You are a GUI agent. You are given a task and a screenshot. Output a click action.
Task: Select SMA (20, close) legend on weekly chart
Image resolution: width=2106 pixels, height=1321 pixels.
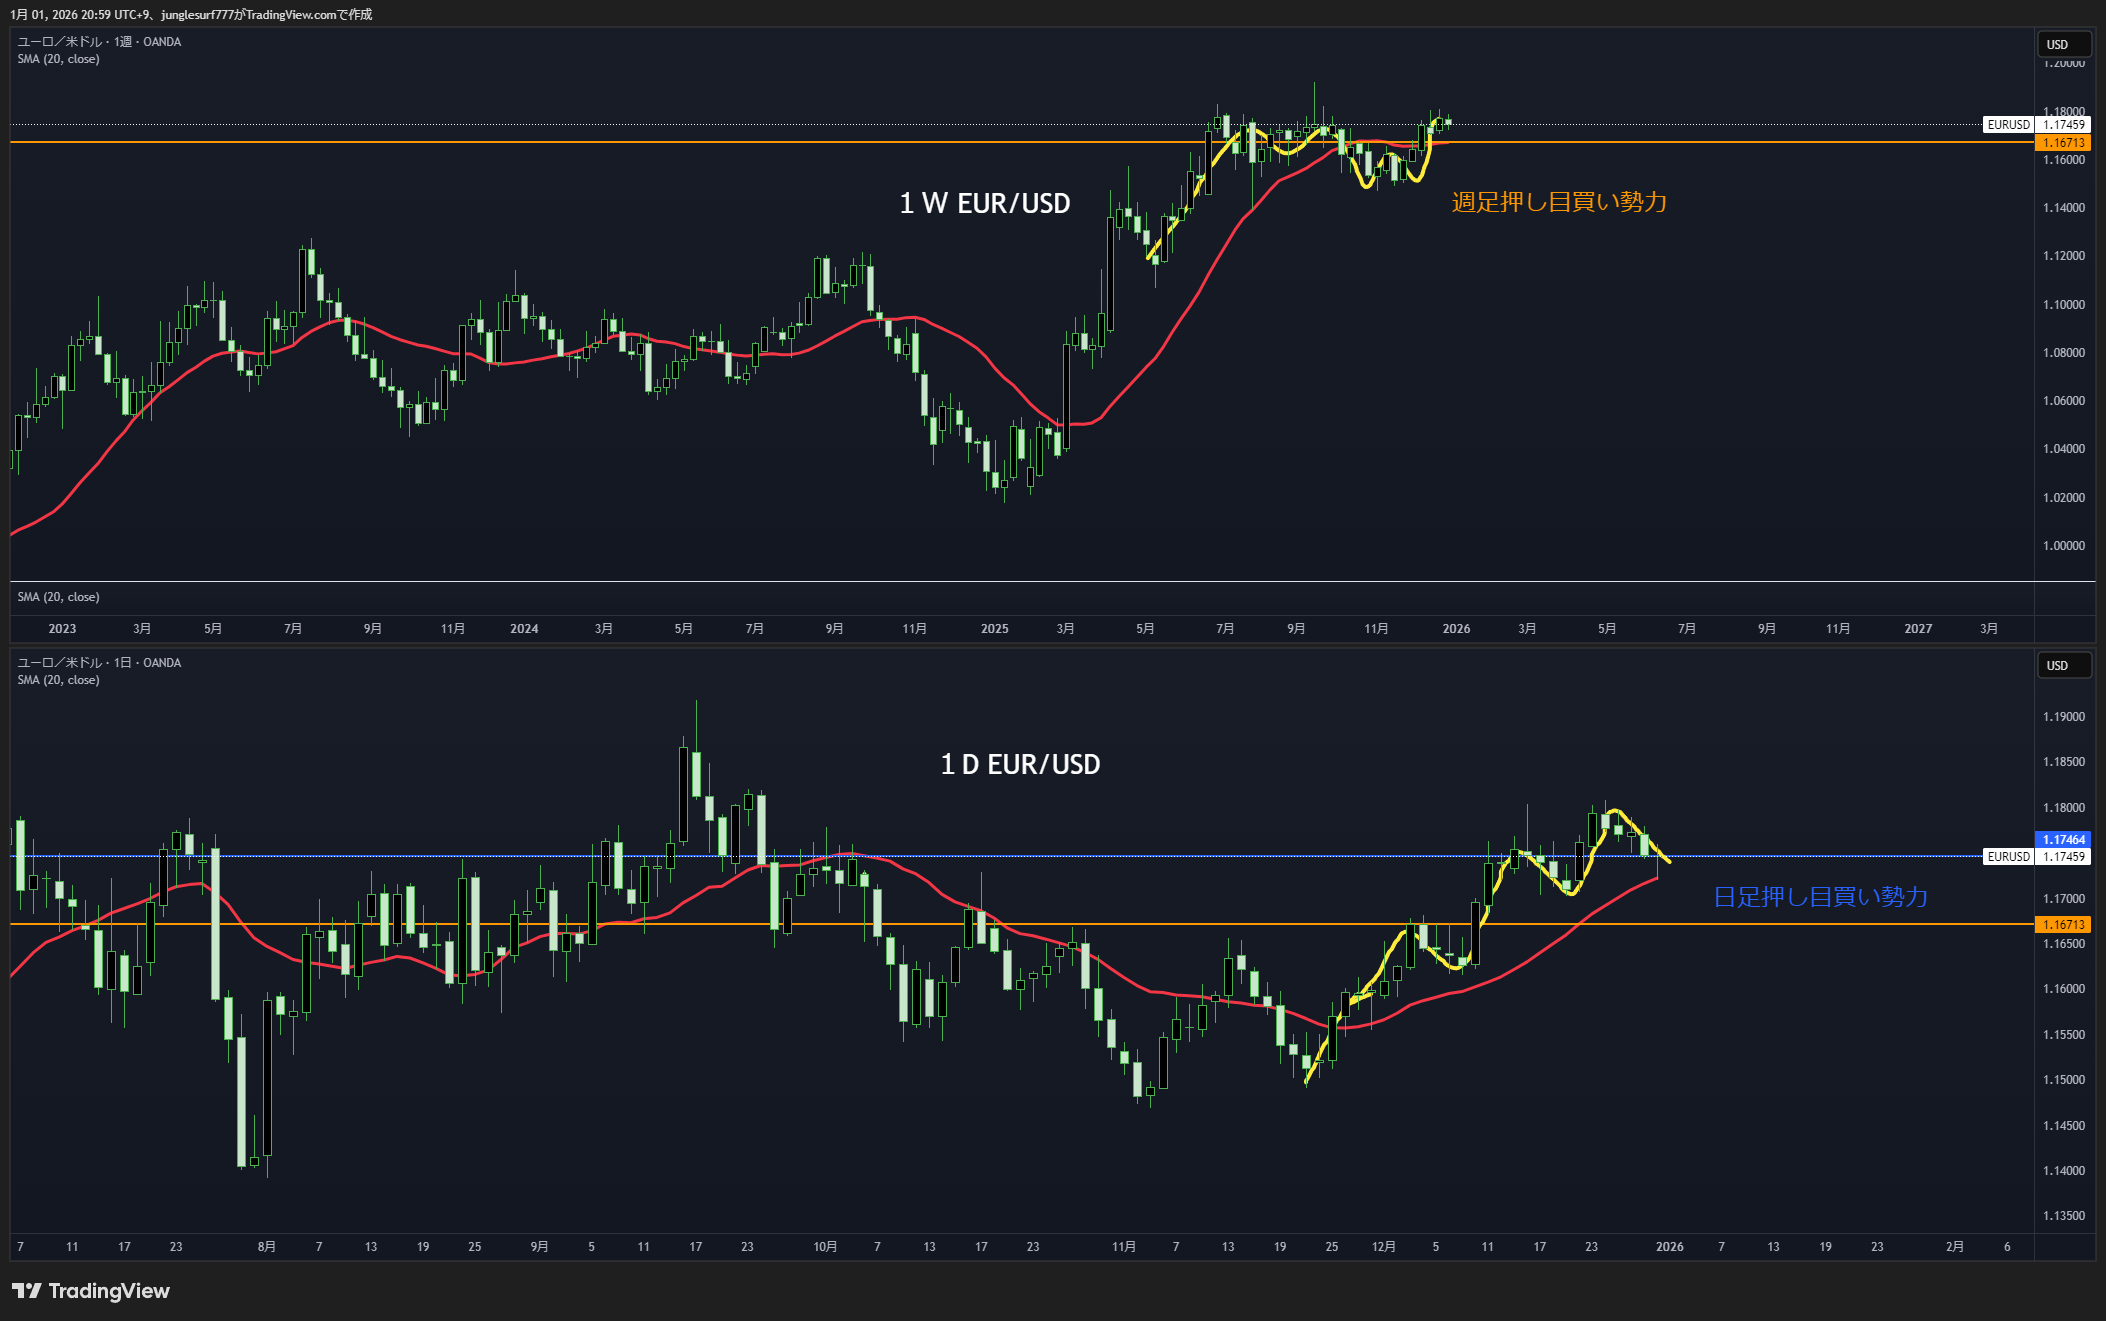click(58, 59)
